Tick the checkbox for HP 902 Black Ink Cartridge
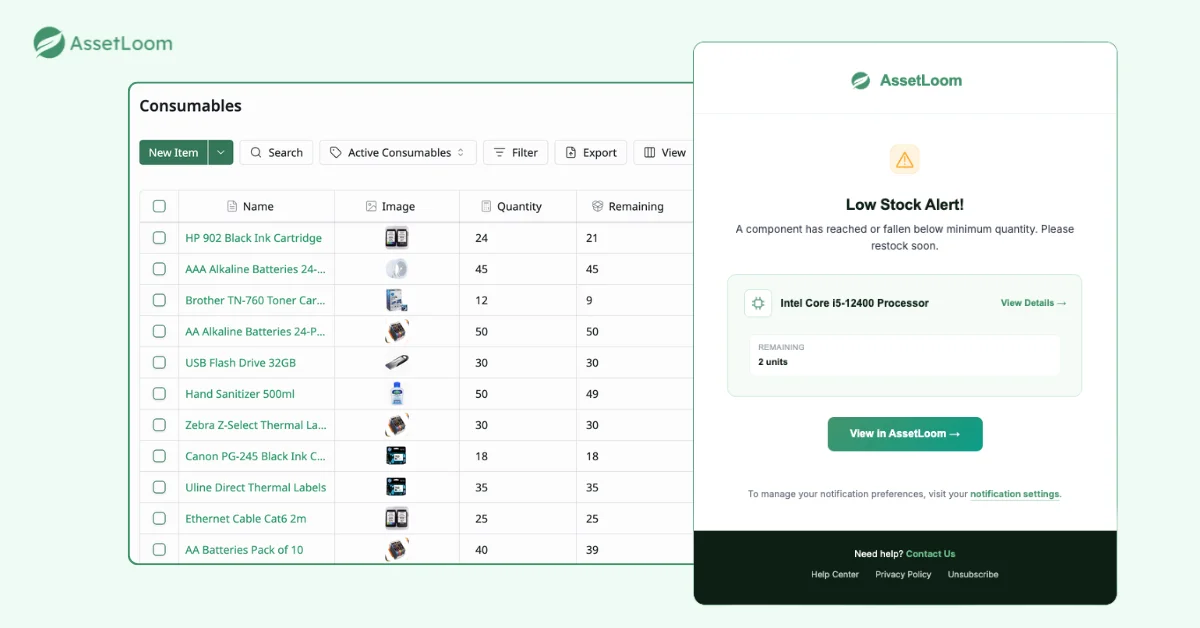 [159, 238]
